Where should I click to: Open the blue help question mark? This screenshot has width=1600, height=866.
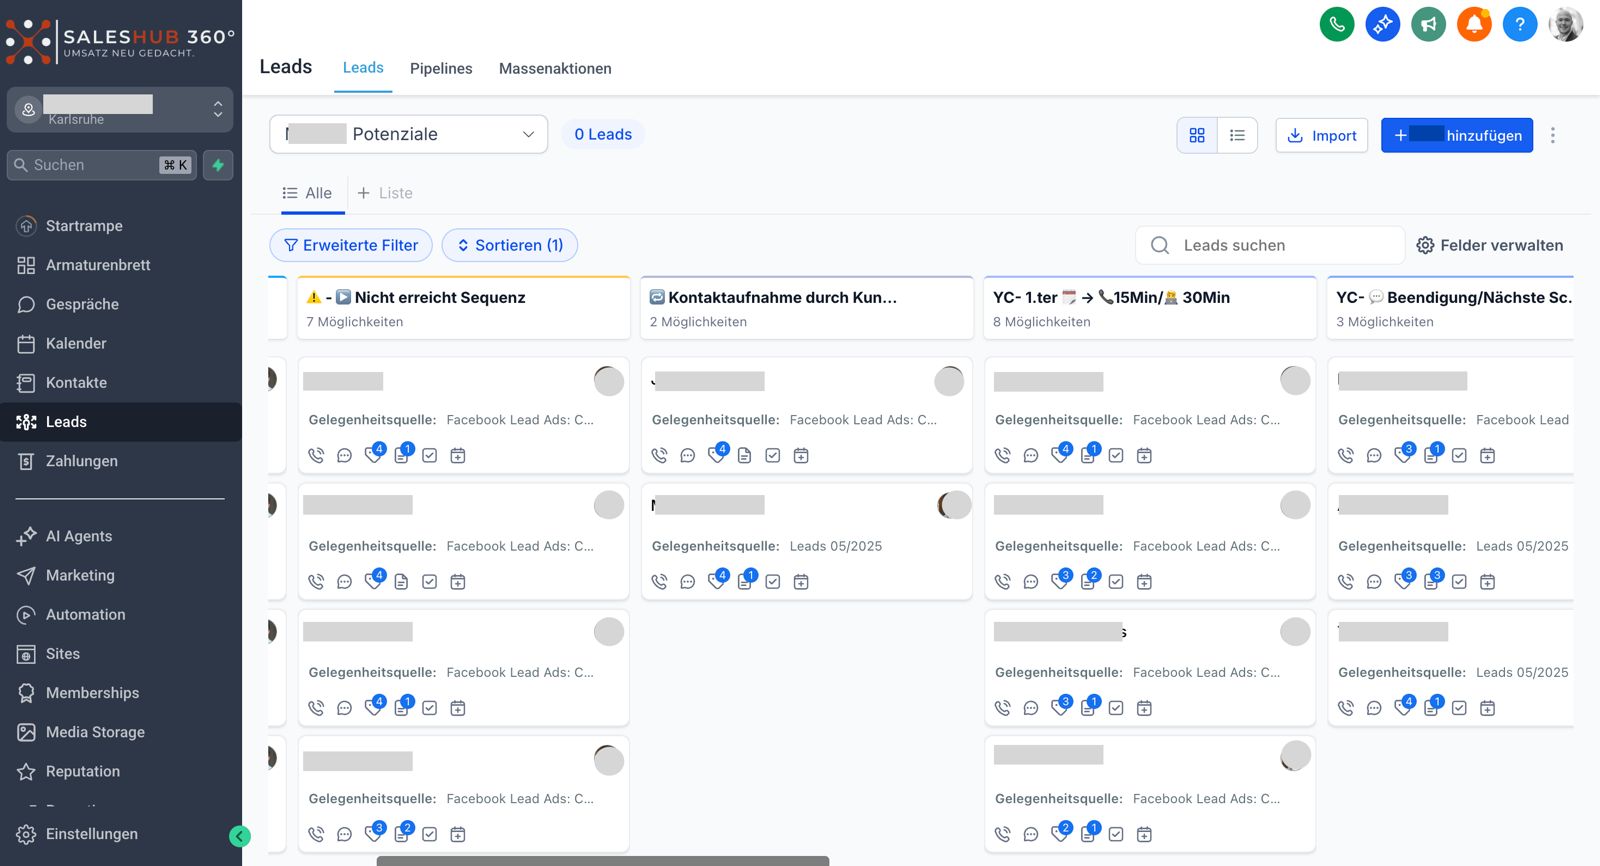[x=1519, y=24]
